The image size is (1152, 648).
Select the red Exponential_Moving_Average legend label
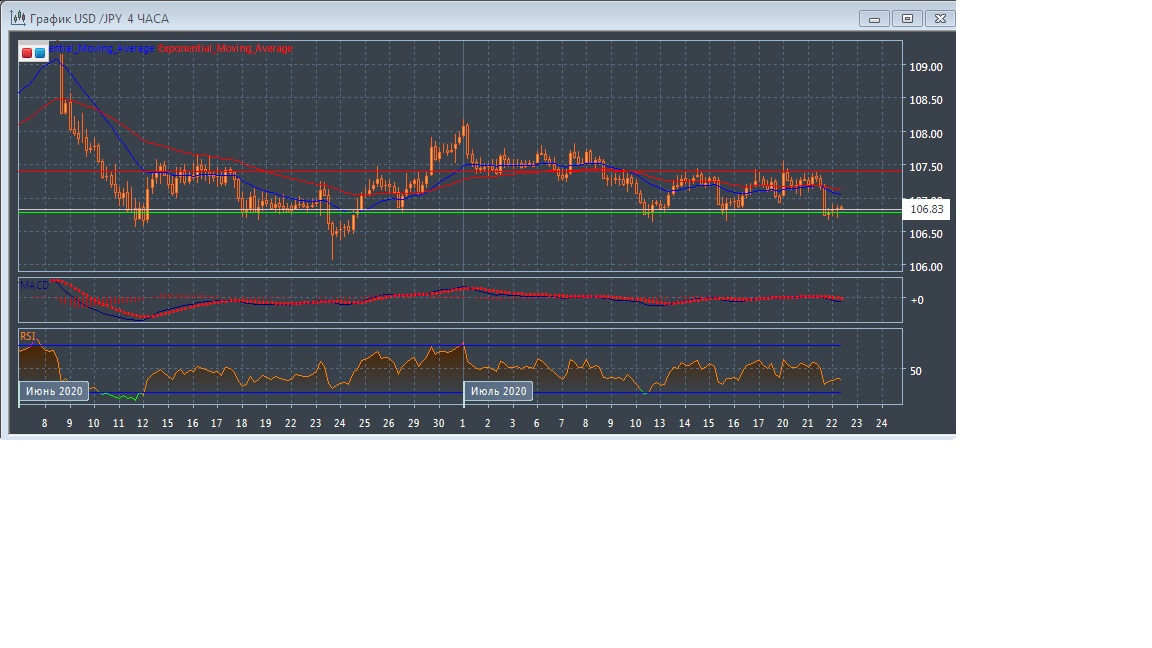[x=225, y=48]
